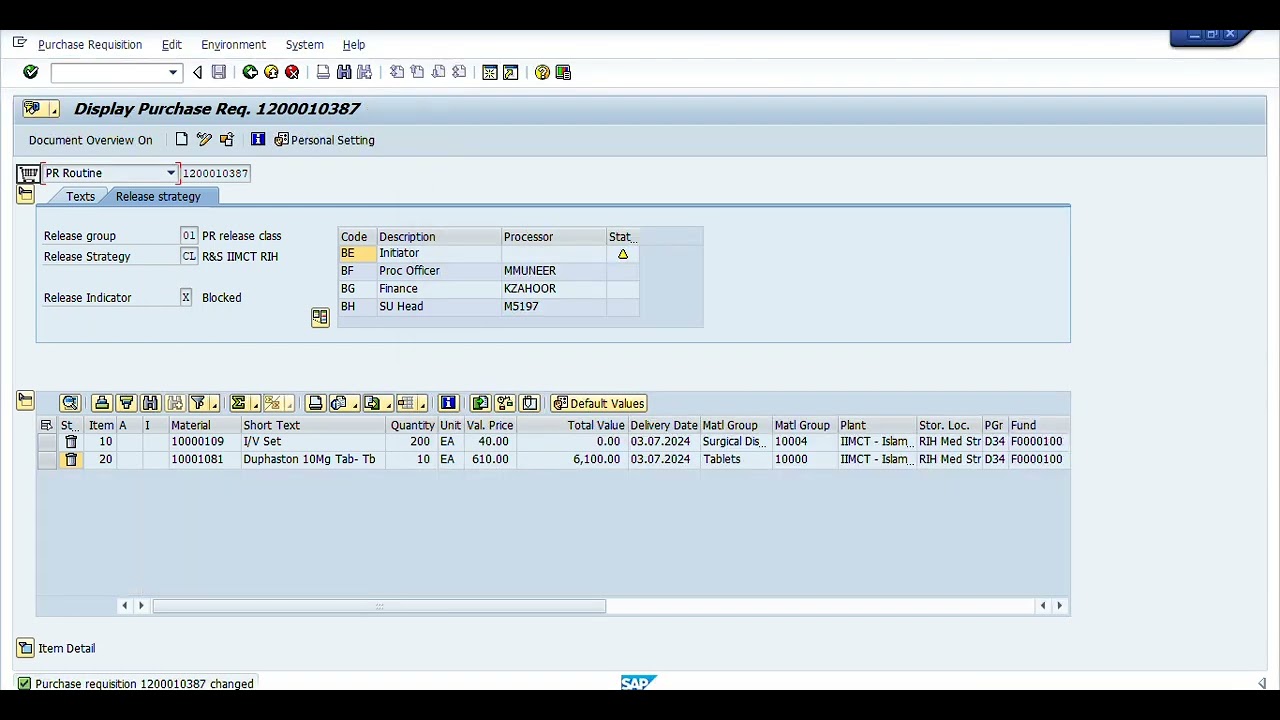Click the Back green arrow icon
Viewport: 1280px width, 720px height.
[x=250, y=72]
